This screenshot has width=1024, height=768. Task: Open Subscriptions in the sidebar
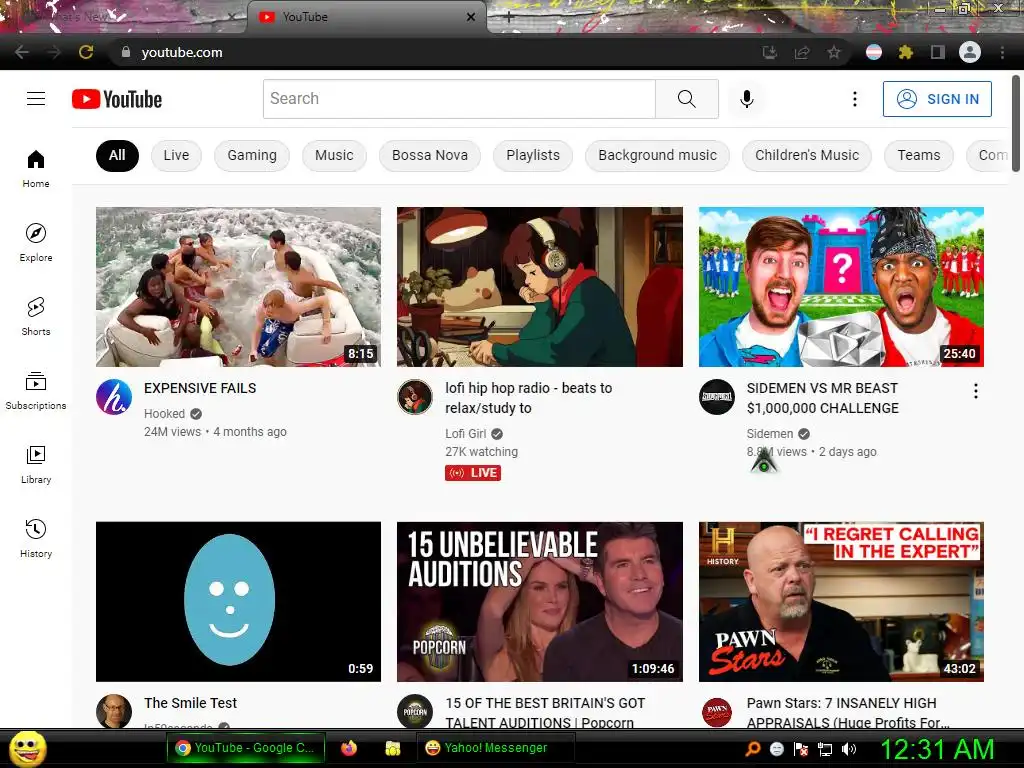[x=36, y=390]
